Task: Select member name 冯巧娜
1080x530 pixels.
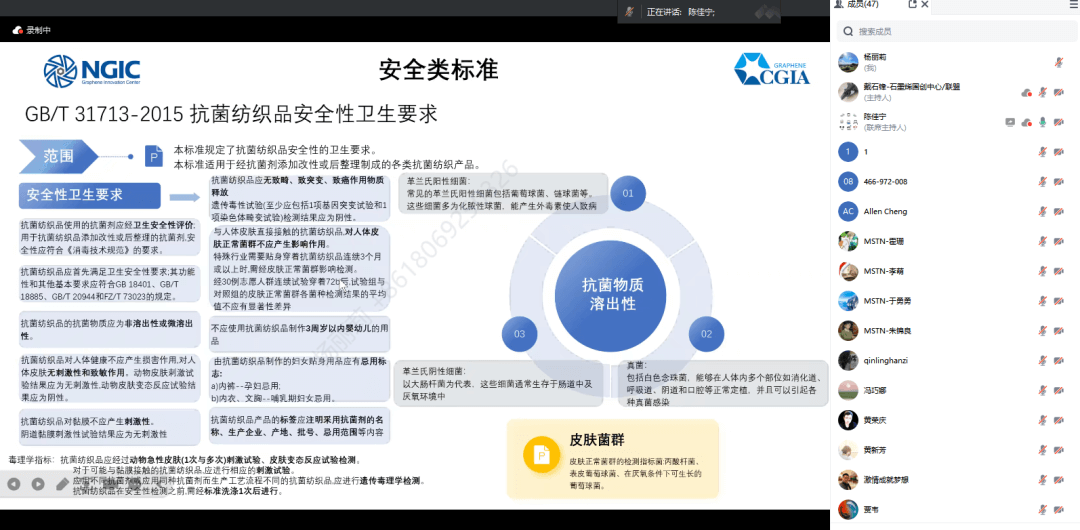Action: click(875, 391)
